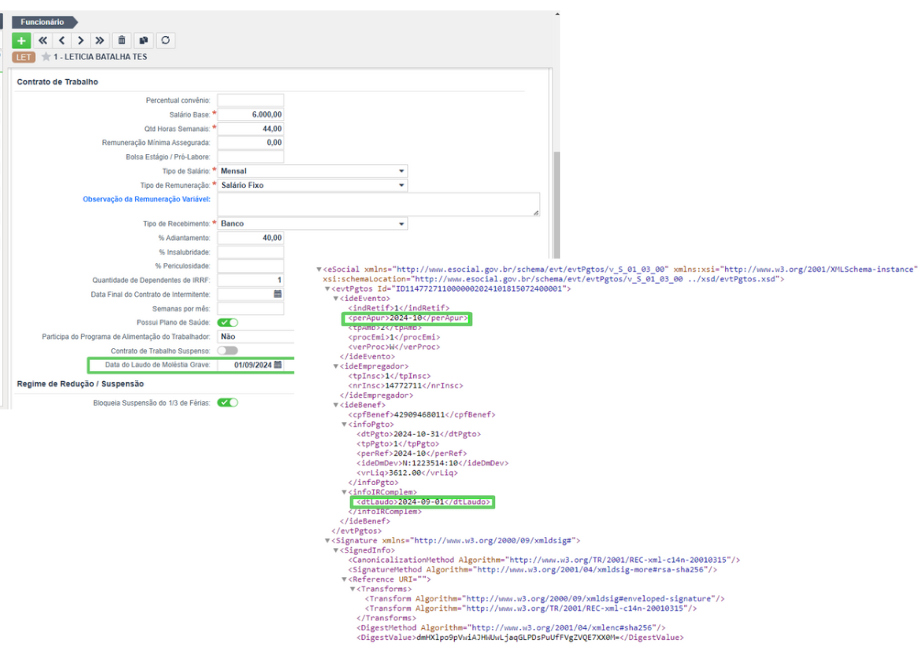Click the % Adiantamento field with 40,00
Image resolution: width=923 pixels, height=650 pixels.
tap(251, 238)
